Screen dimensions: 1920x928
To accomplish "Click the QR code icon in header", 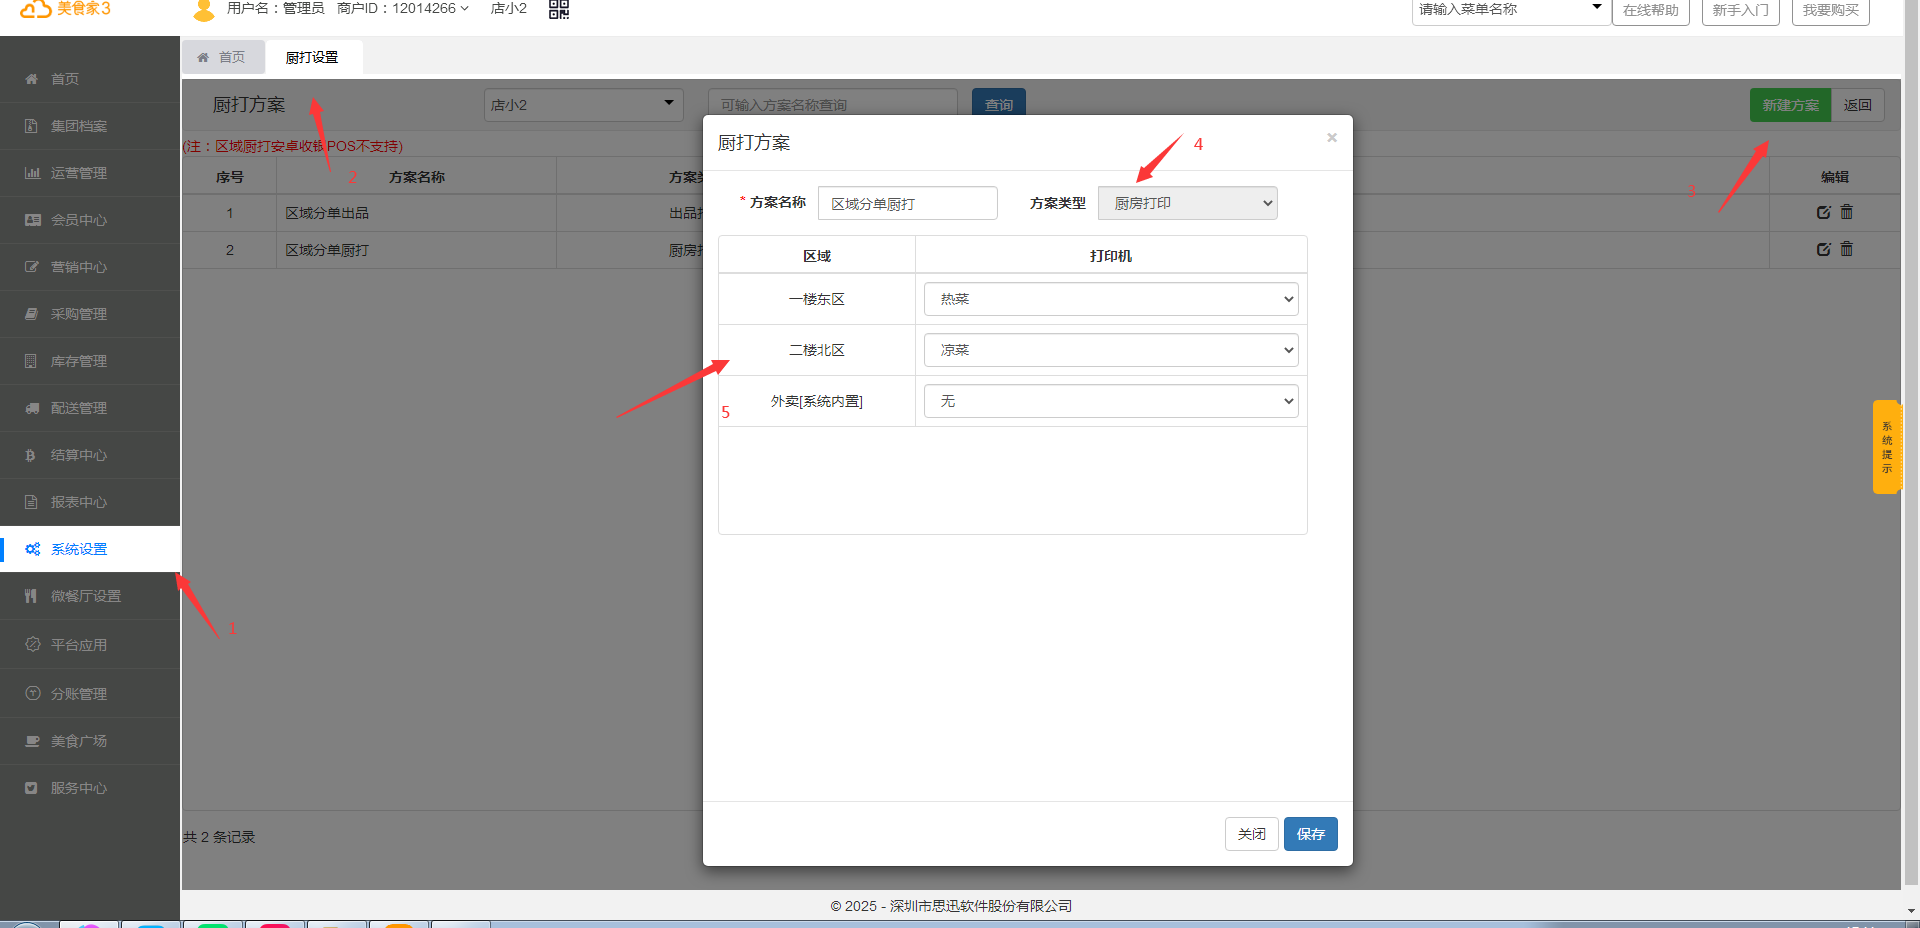I will (x=559, y=10).
